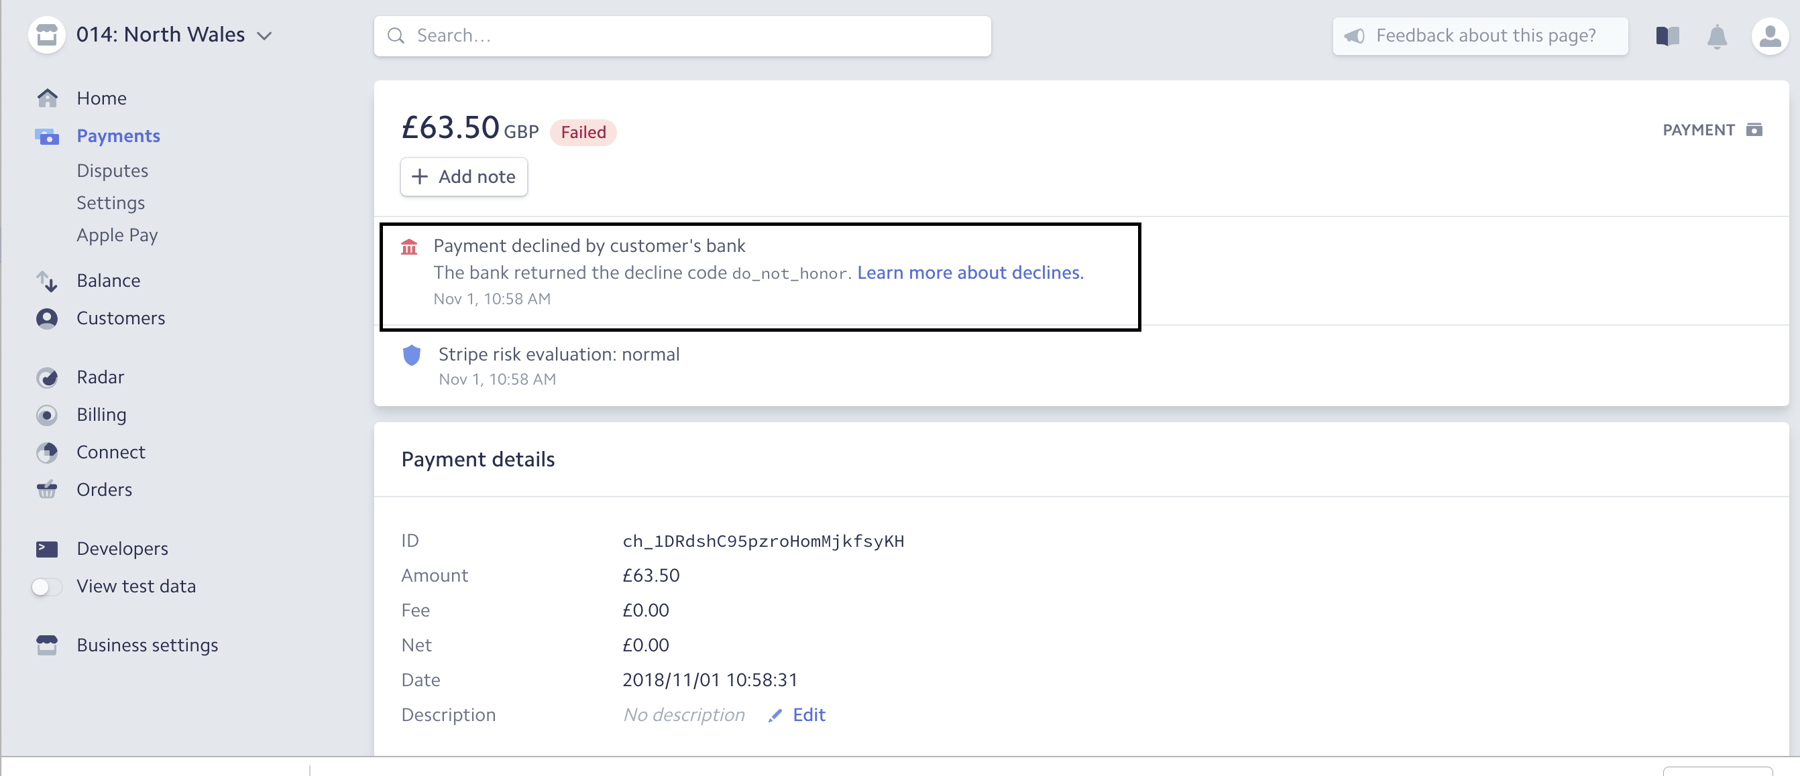Open the documentation book icon
This screenshot has width=1800, height=776.
click(1667, 37)
